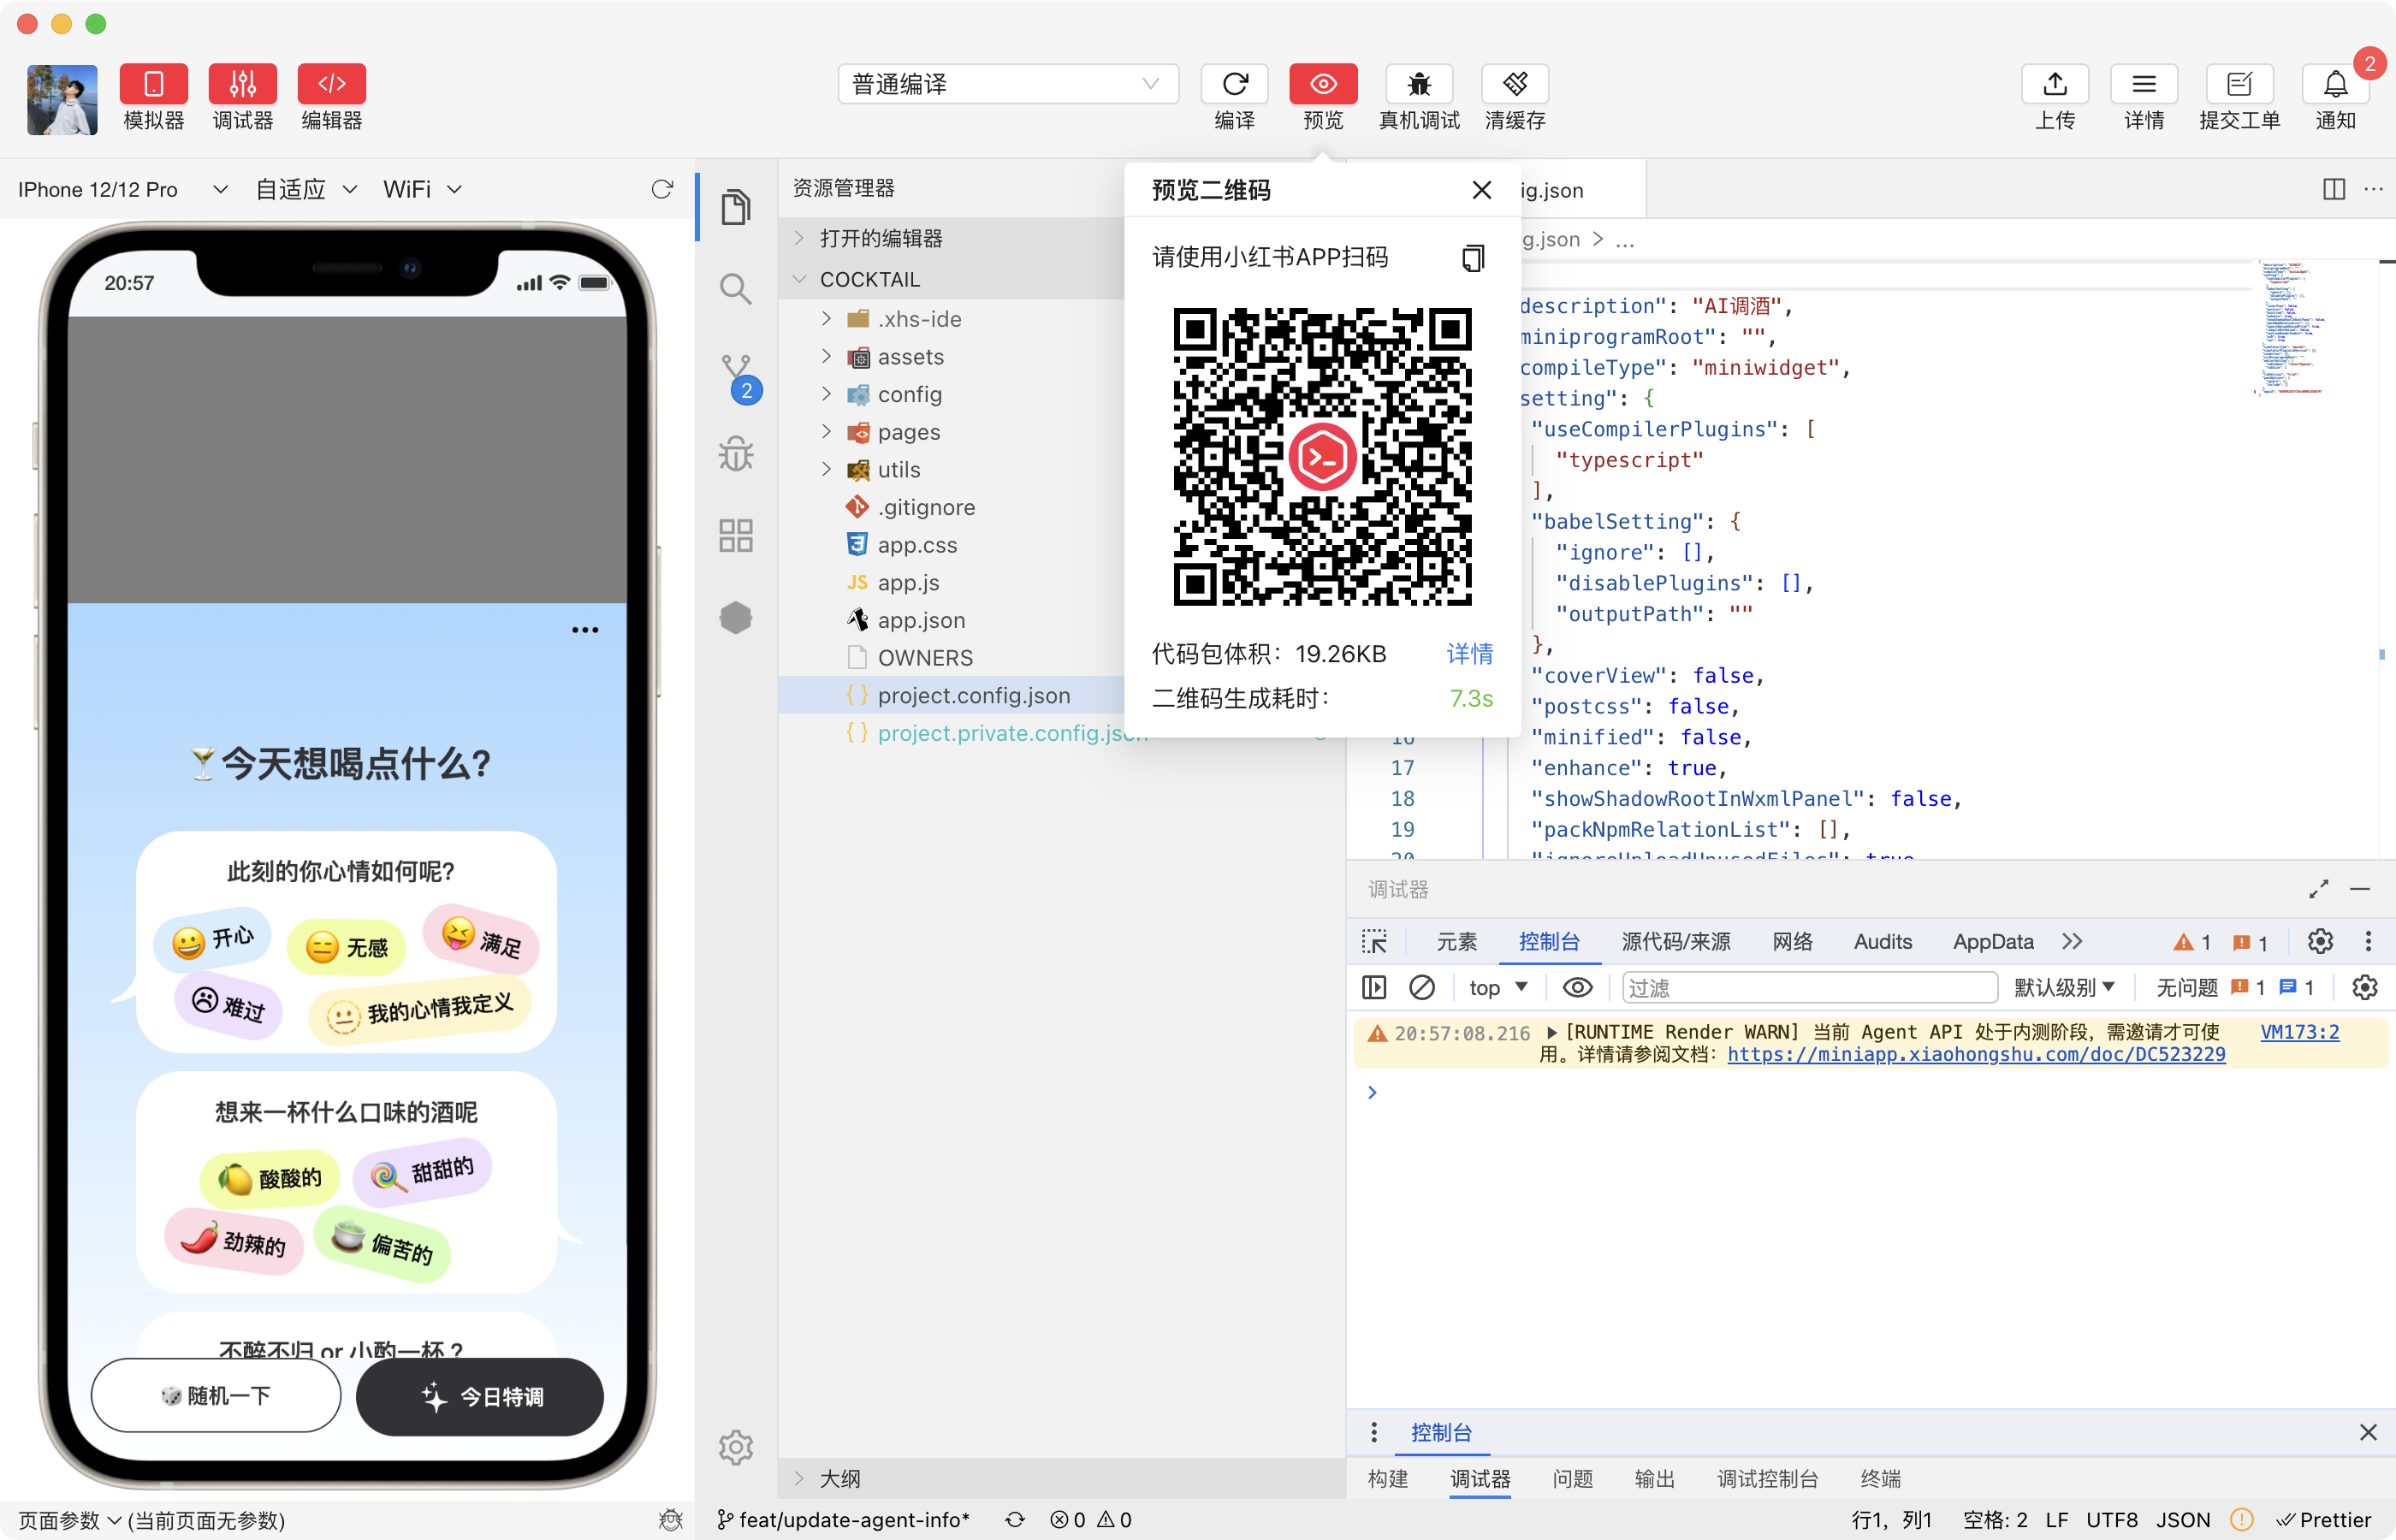This screenshot has height=1540, width=2396.
Task: Switch to the 问题 problems tab
Action: pyautogui.click(x=1572, y=1479)
